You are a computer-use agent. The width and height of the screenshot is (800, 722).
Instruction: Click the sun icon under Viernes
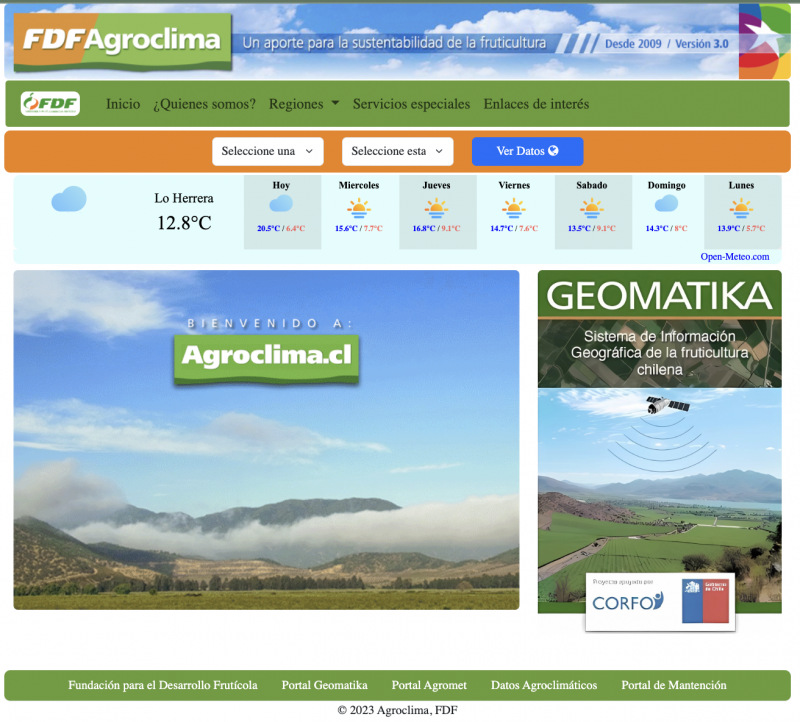[x=514, y=208]
